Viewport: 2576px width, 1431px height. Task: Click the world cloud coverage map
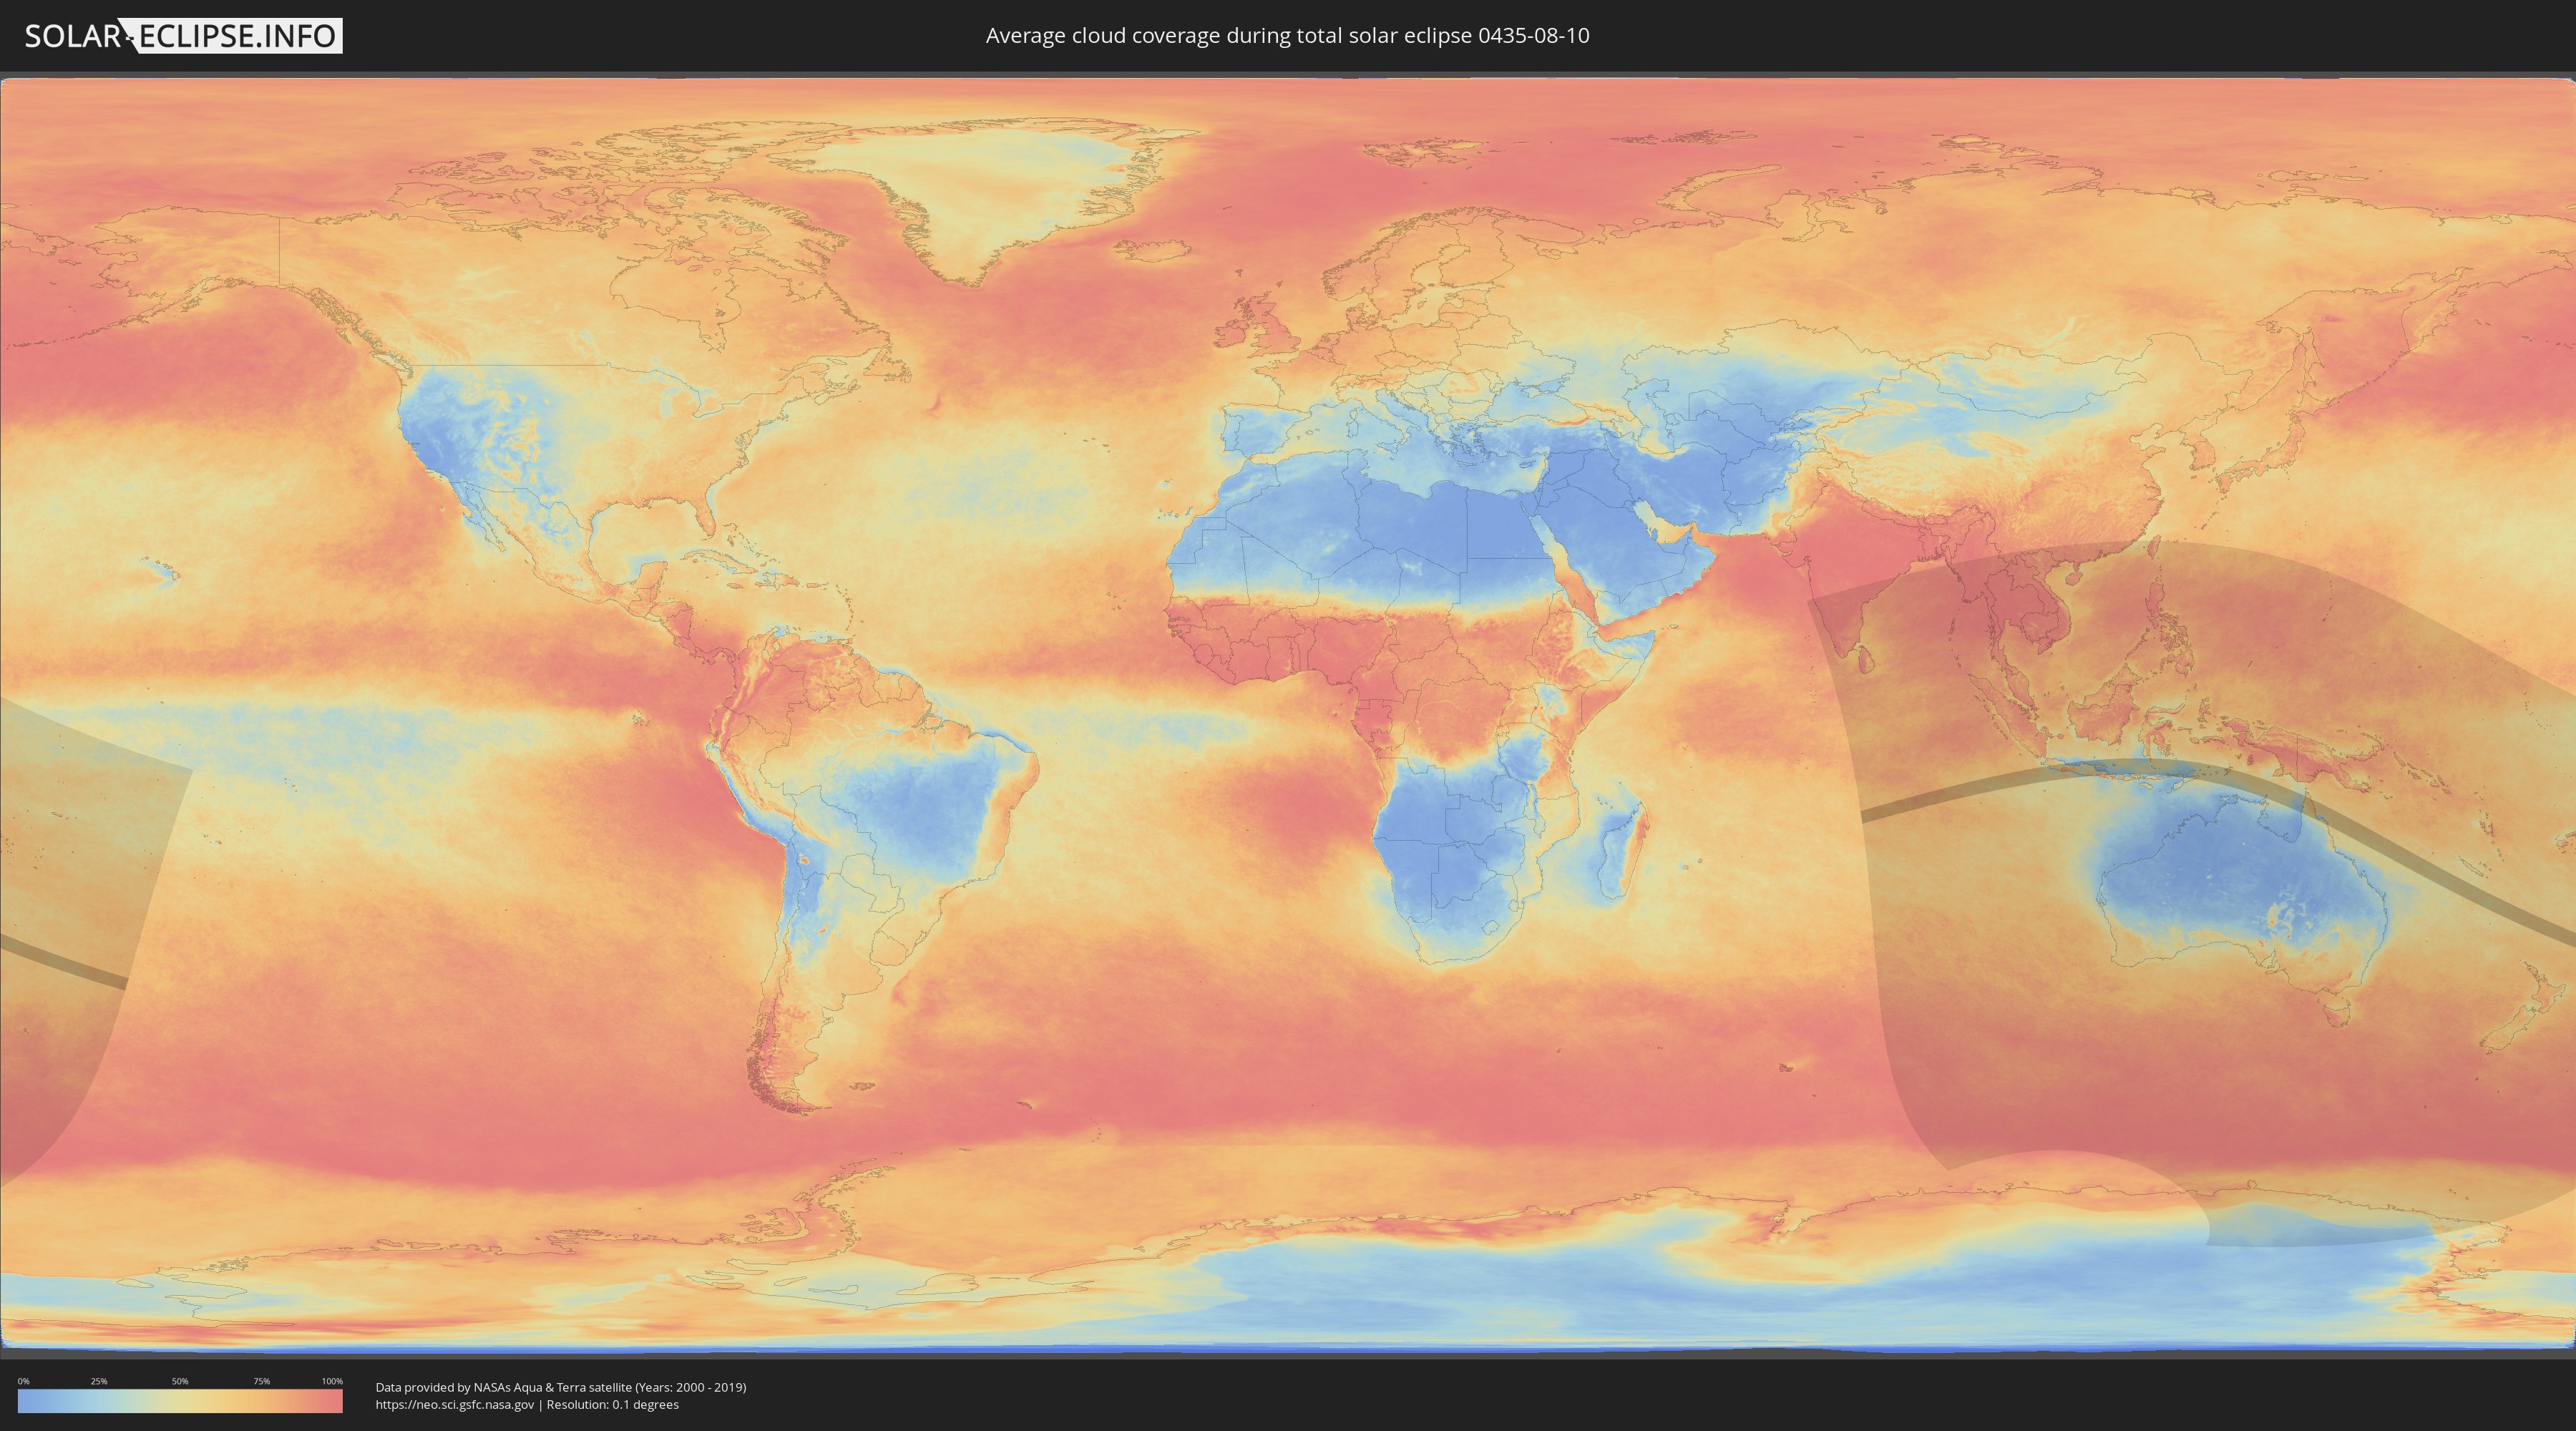pos(1288,714)
